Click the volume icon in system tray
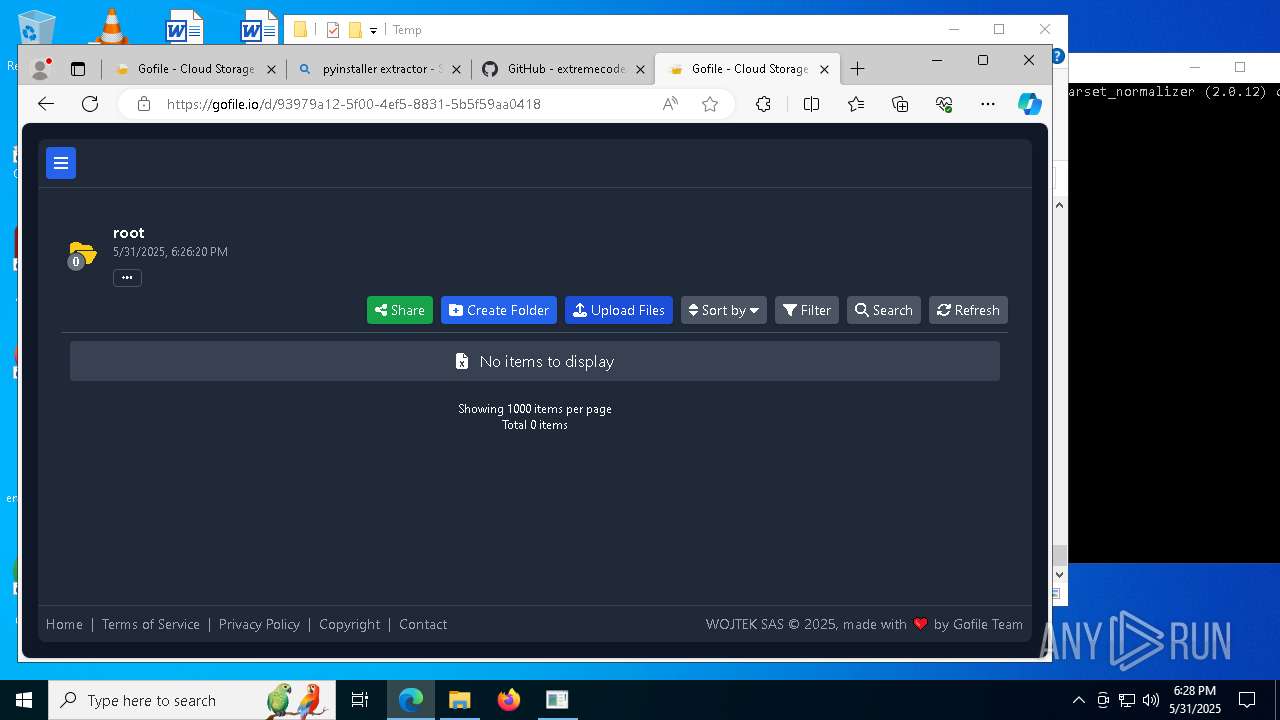 coord(1150,700)
